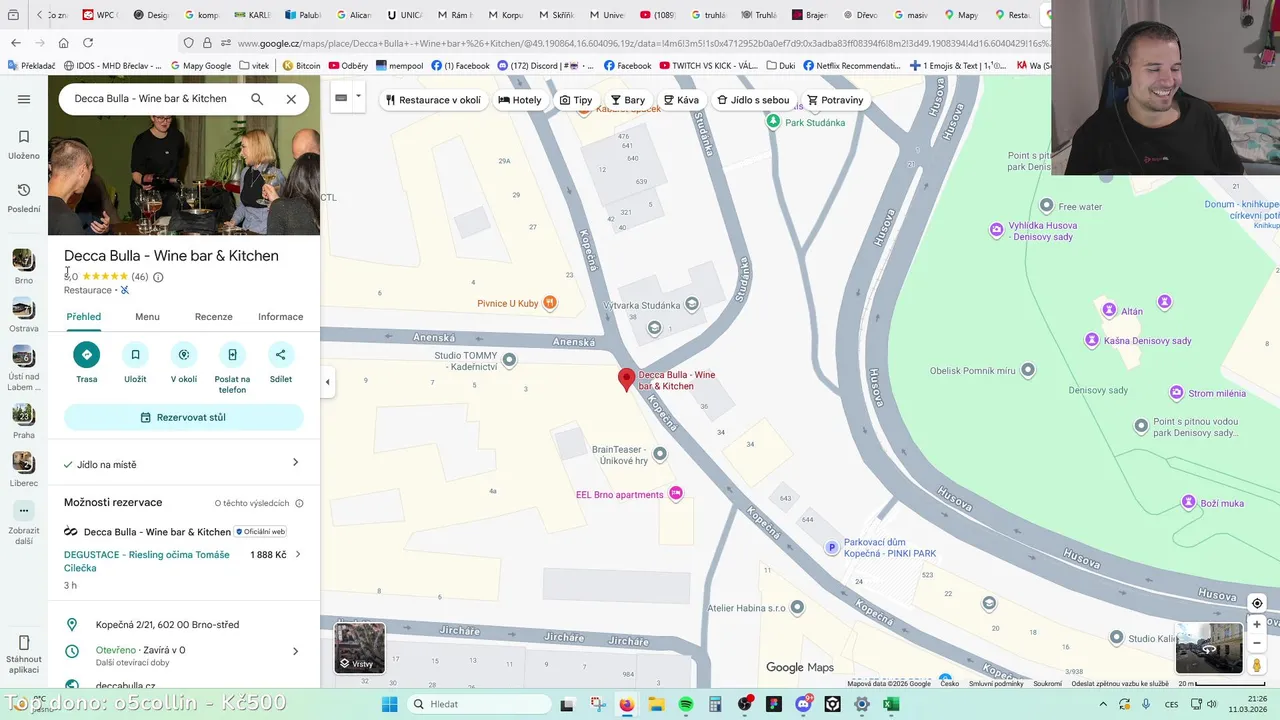Click the Park Studánka green marker
1280x720 pixels.
coord(773,121)
